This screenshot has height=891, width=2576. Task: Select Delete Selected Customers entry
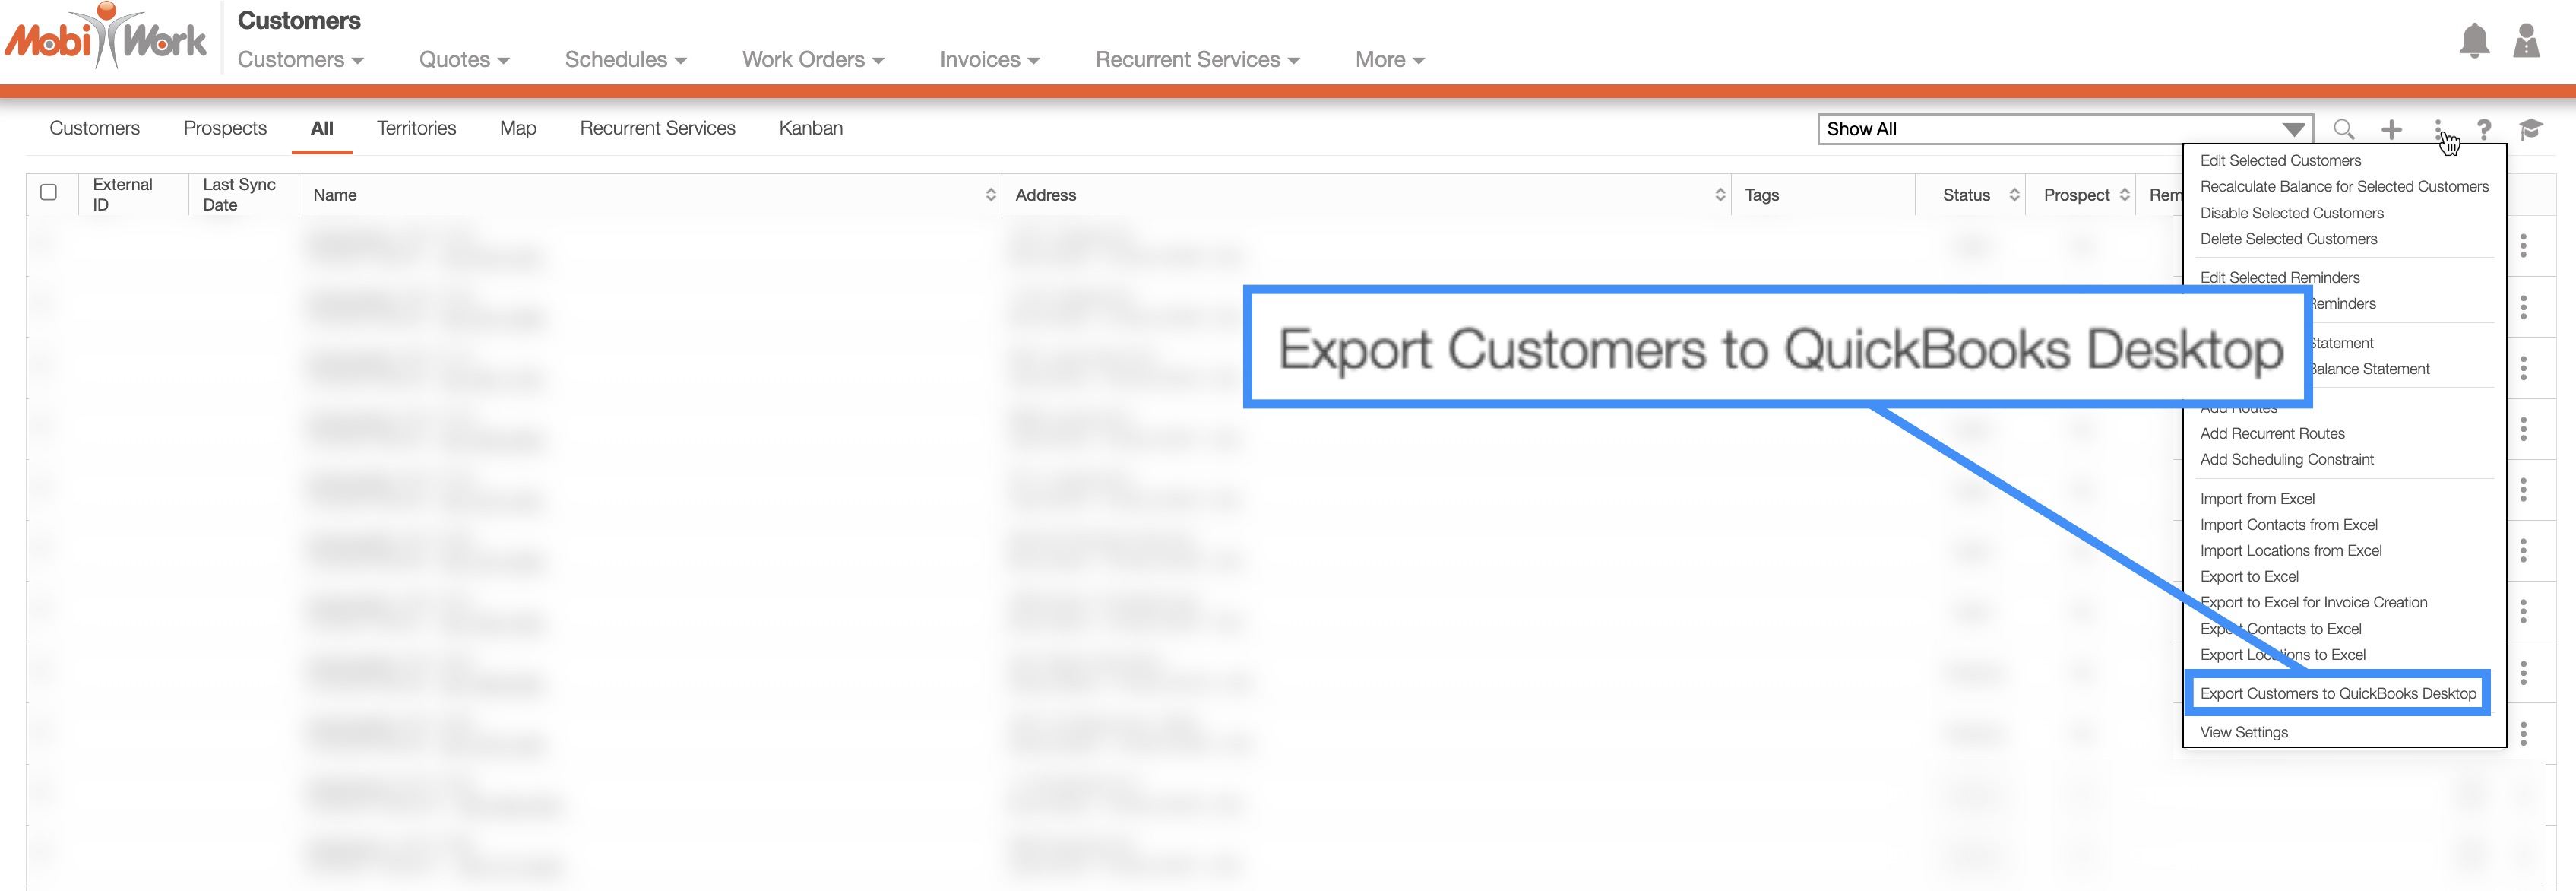[2288, 239]
